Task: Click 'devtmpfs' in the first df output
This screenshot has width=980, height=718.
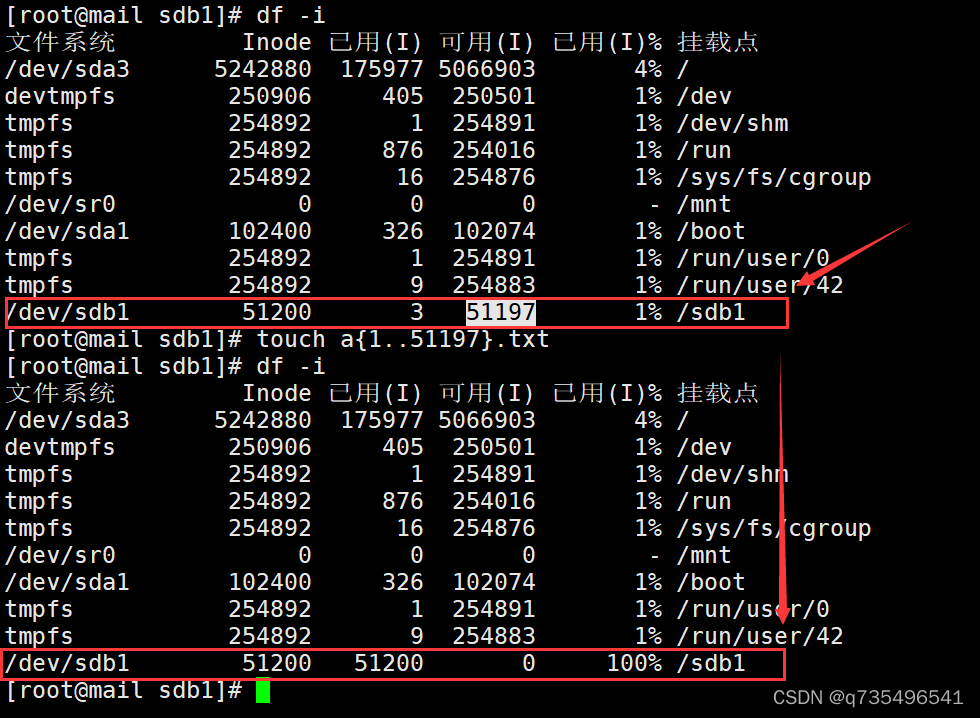Action: point(60,96)
